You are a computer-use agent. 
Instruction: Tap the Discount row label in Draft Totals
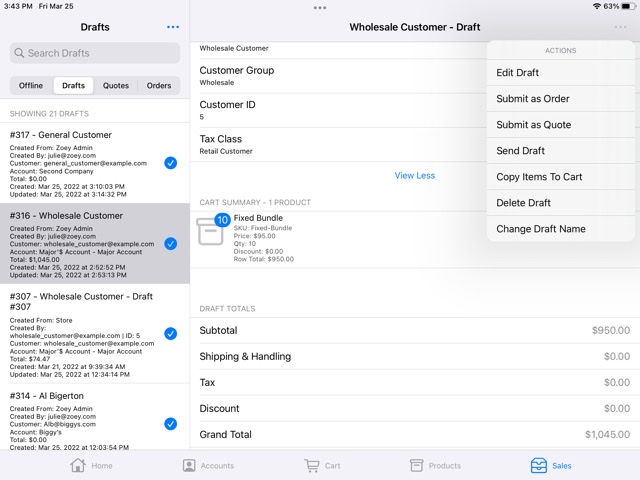pyautogui.click(x=219, y=409)
